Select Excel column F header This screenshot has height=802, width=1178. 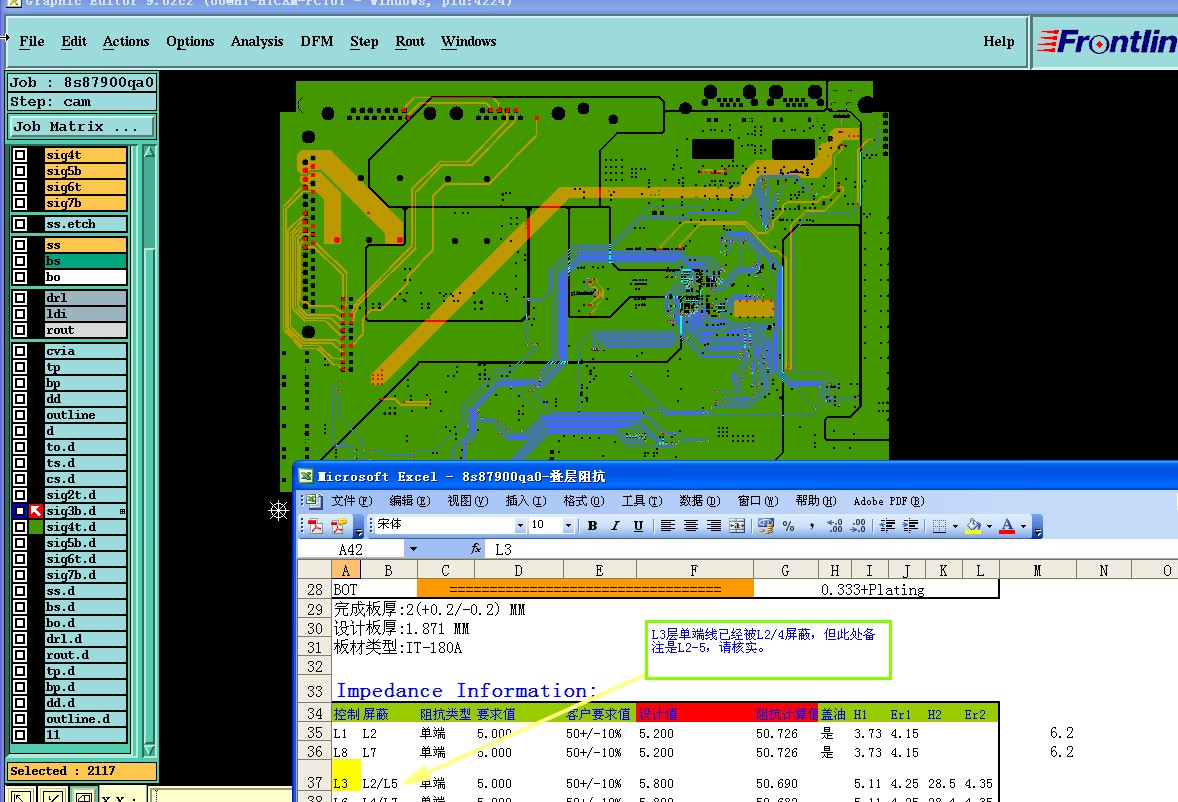point(694,570)
